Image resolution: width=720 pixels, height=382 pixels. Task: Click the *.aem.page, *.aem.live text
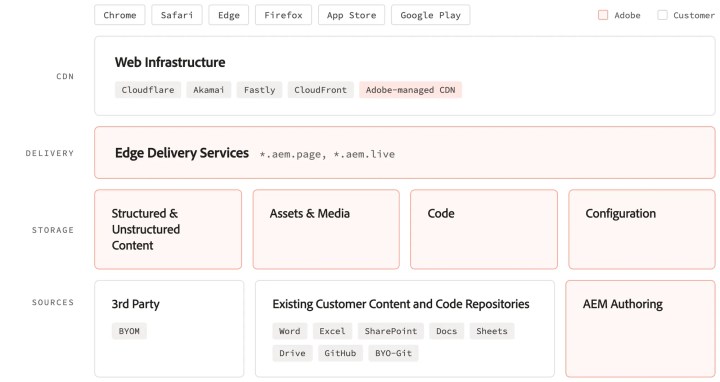tap(327, 154)
